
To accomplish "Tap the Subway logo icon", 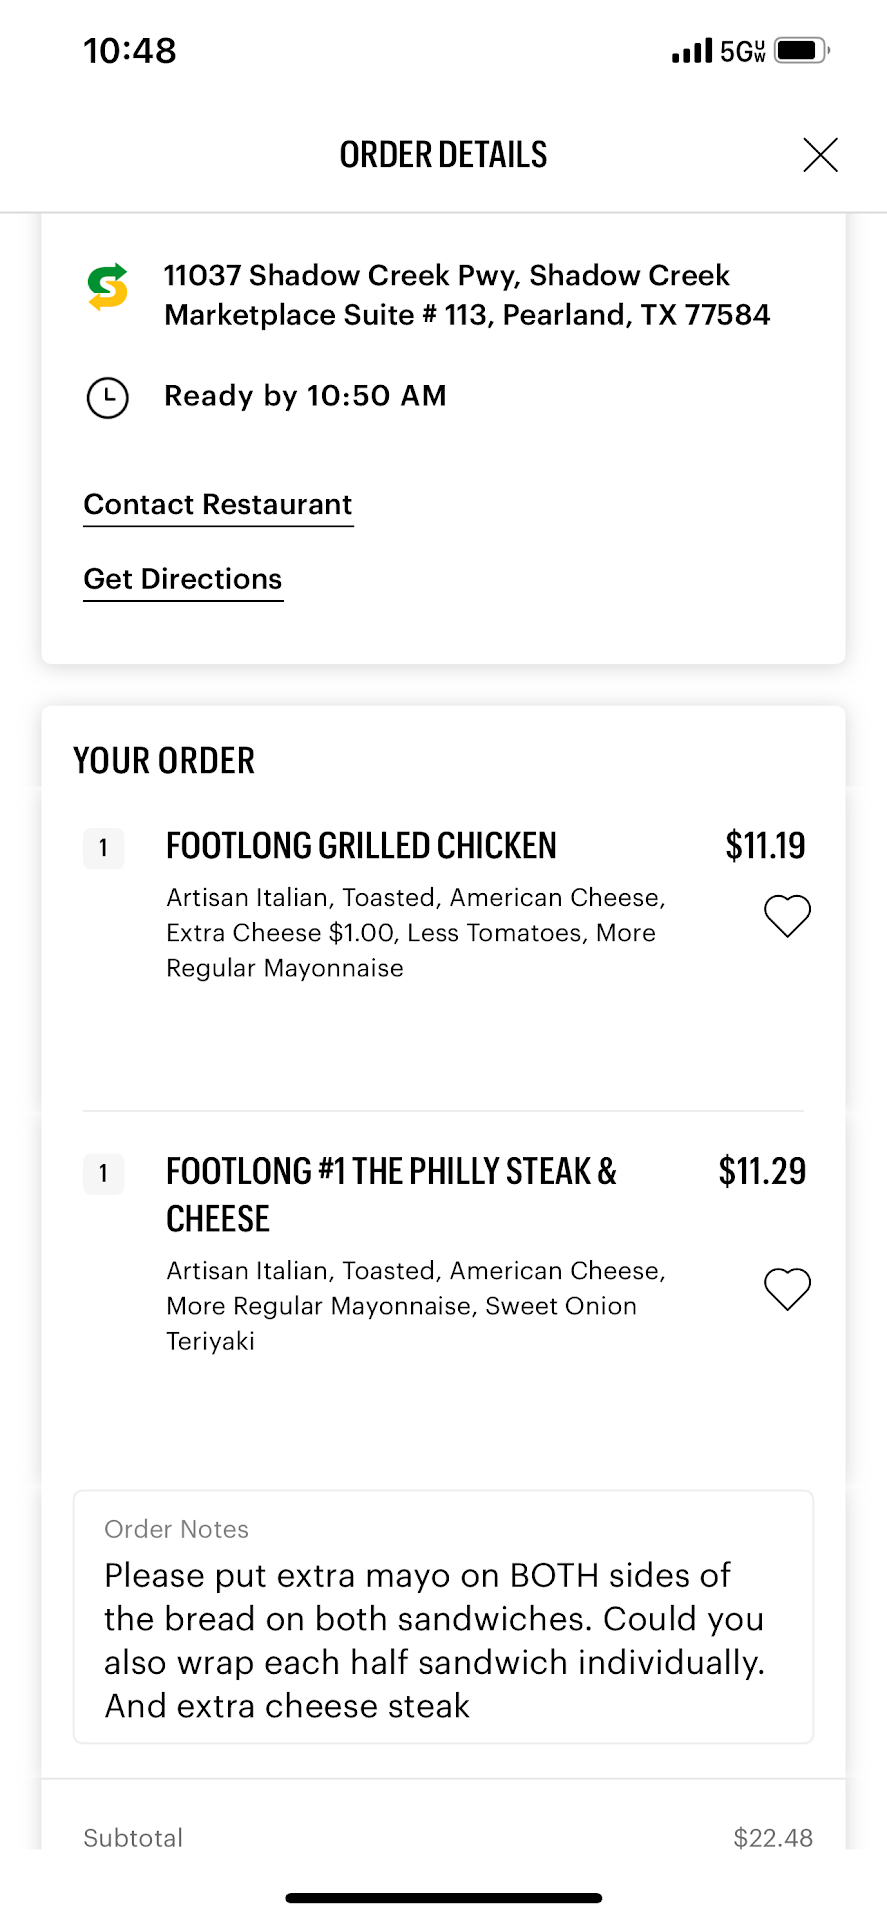I will point(108,287).
